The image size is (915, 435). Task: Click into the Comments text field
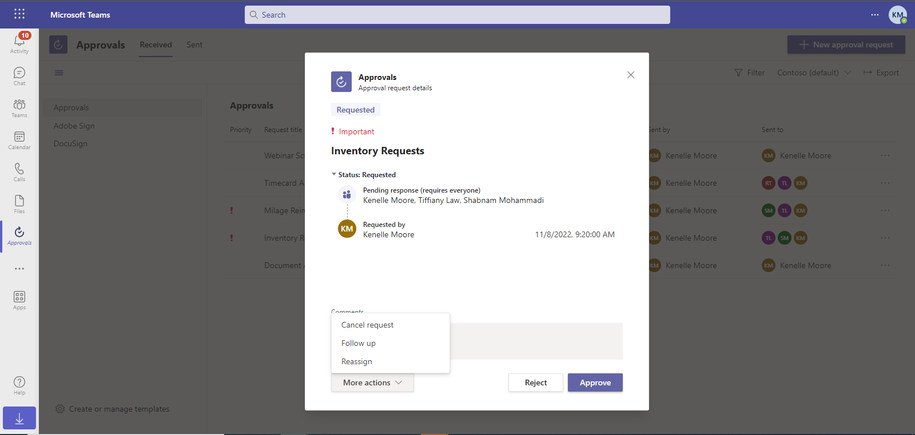point(536,341)
